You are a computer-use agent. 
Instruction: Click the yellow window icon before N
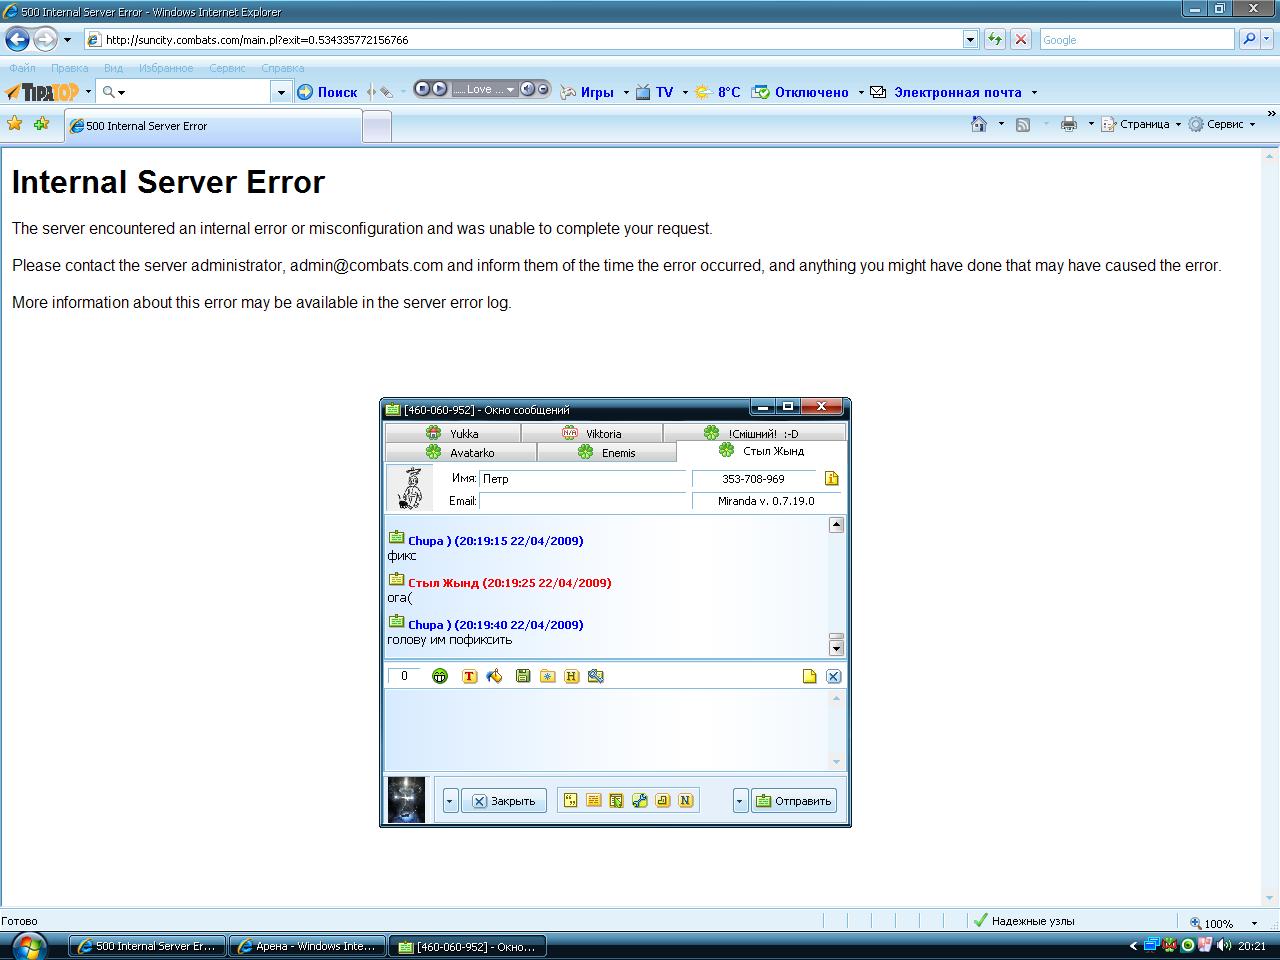coord(663,801)
